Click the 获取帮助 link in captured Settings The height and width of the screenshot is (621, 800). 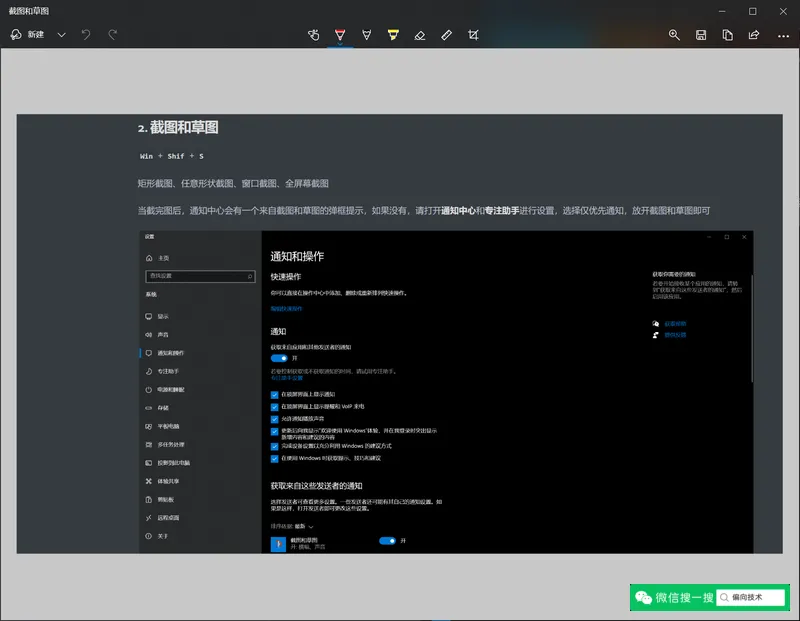(675, 324)
